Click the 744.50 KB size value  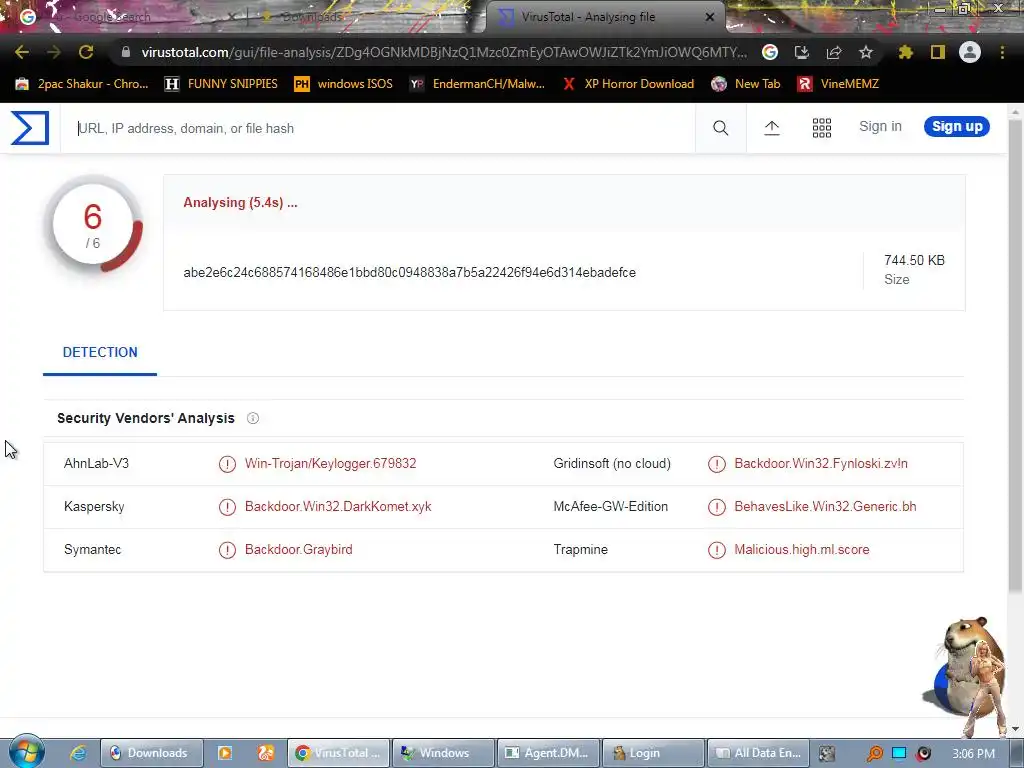click(914, 261)
